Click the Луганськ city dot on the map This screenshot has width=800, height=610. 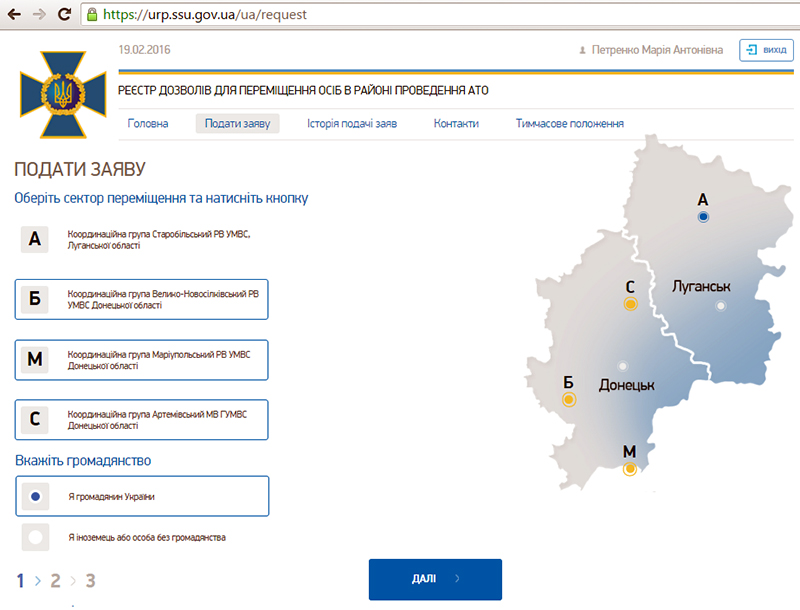(x=720, y=306)
